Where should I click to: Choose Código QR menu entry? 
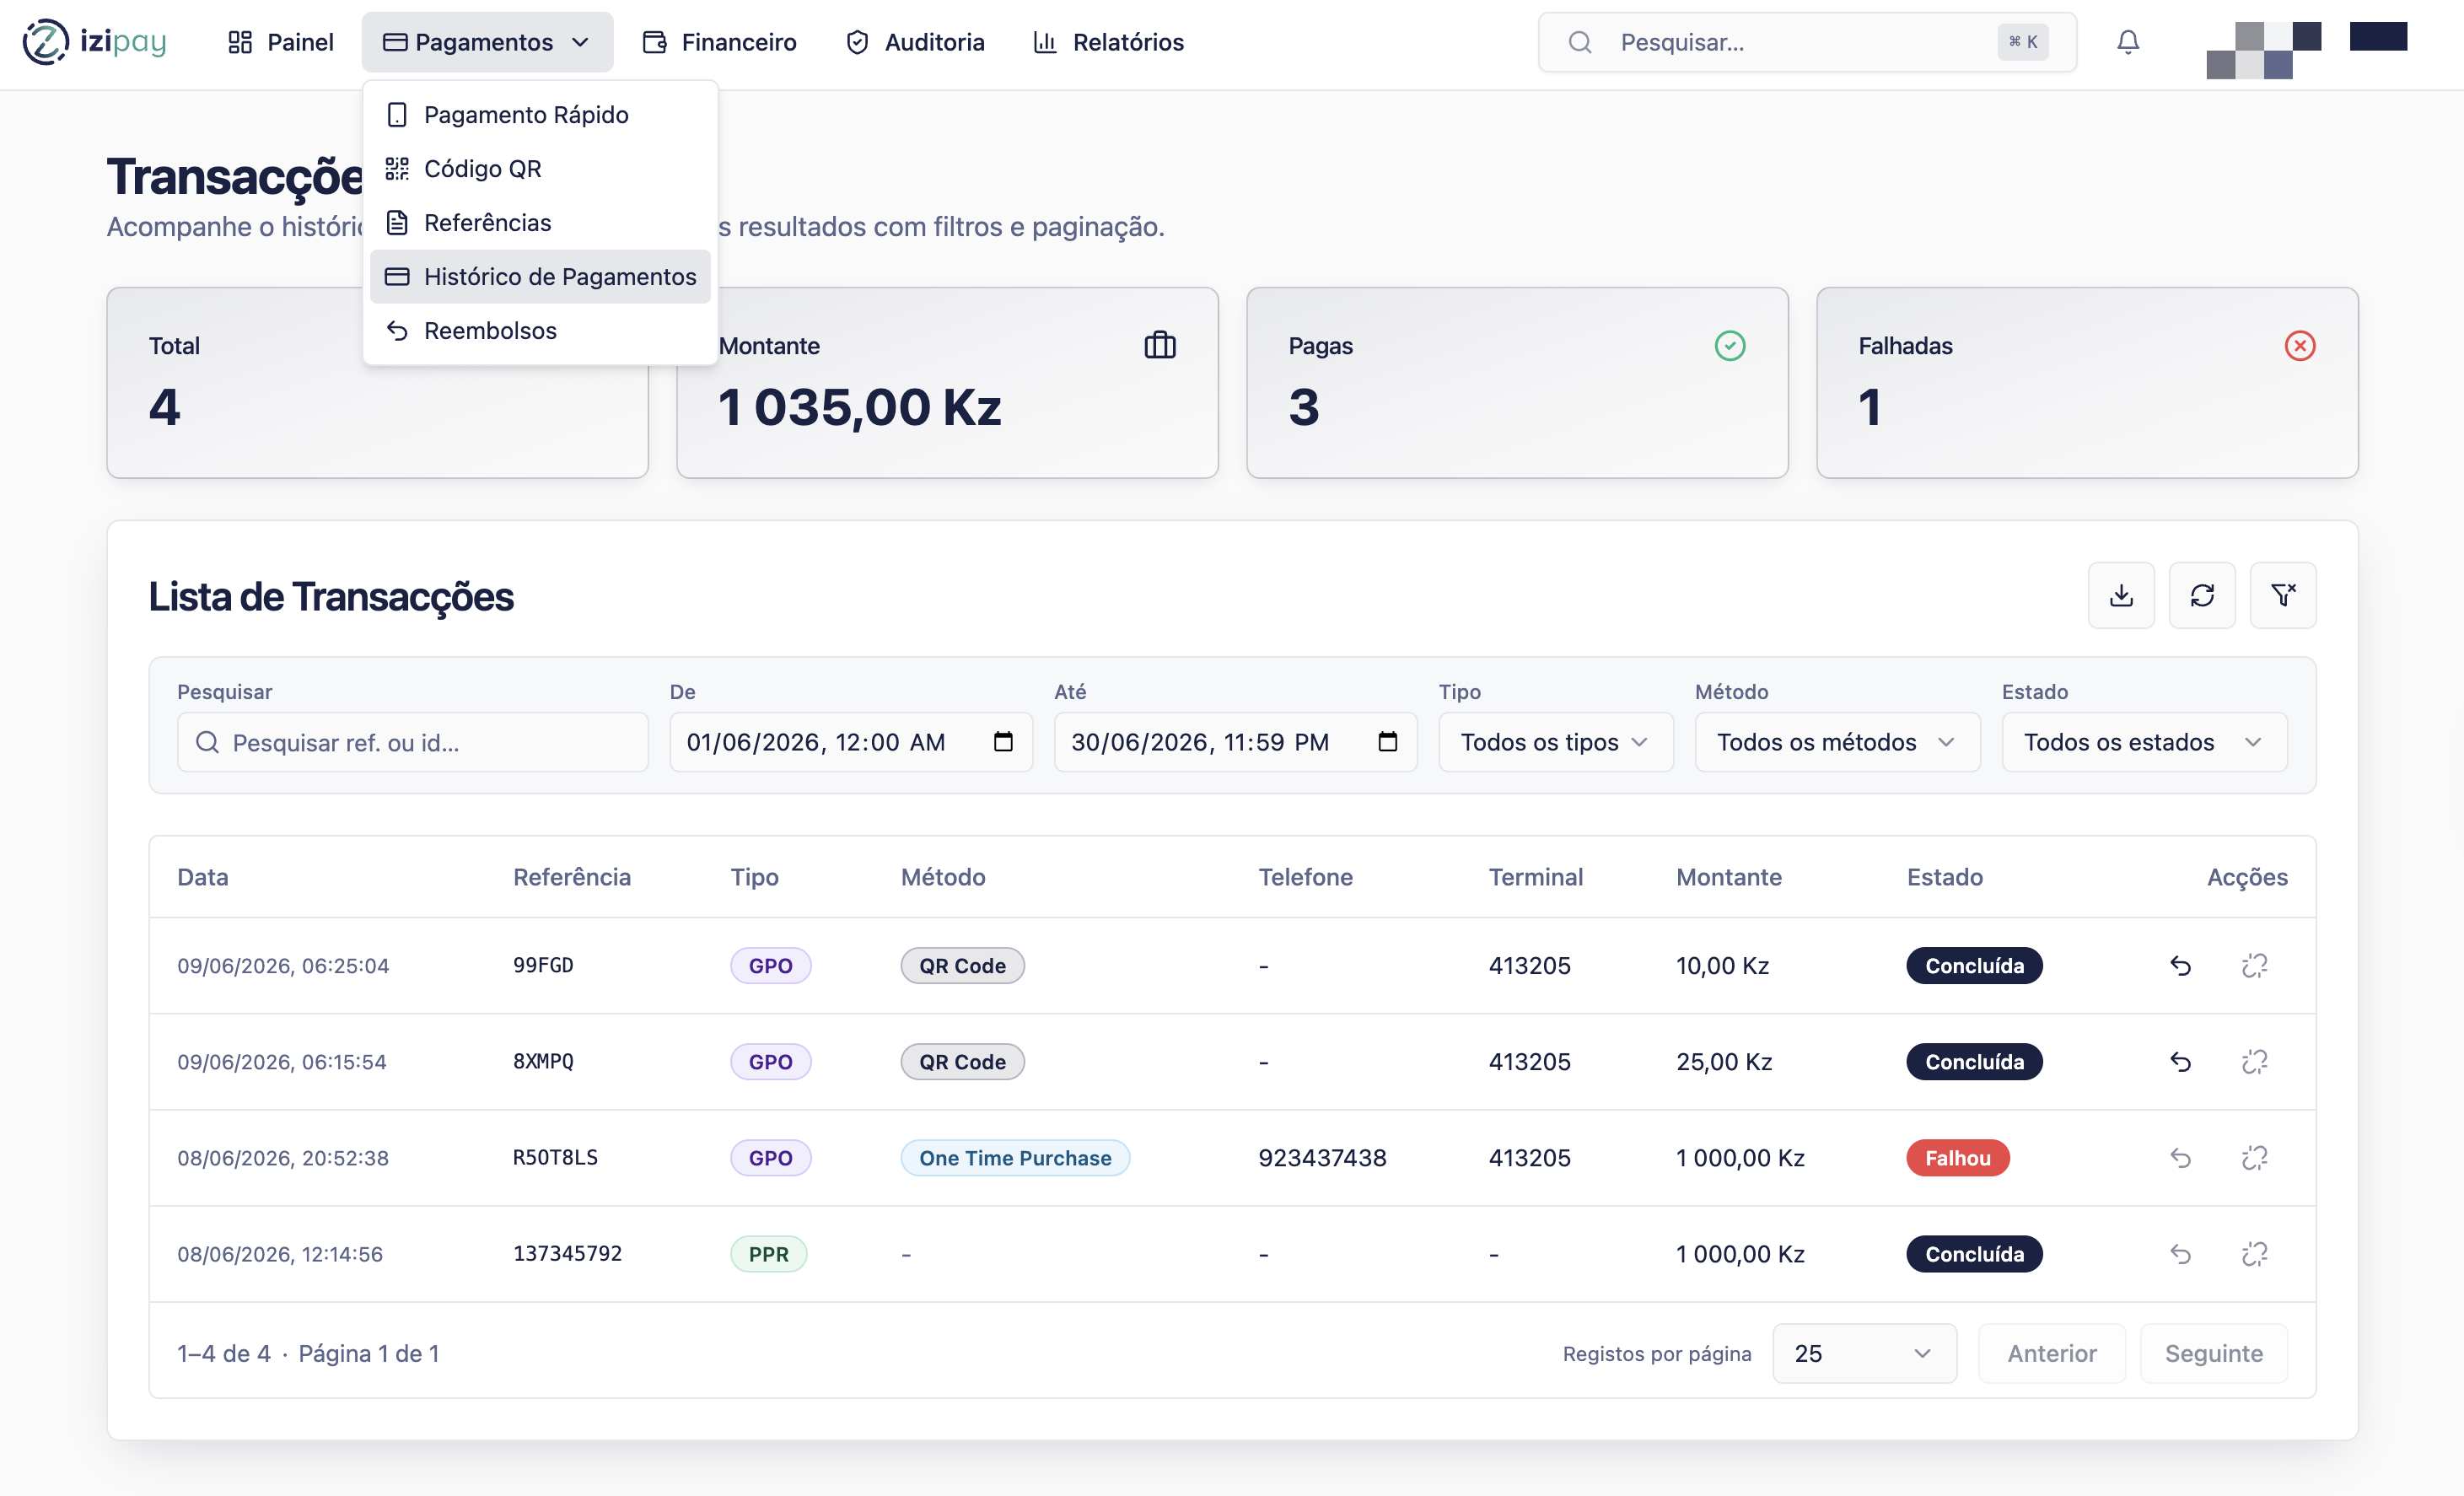click(540, 169)
